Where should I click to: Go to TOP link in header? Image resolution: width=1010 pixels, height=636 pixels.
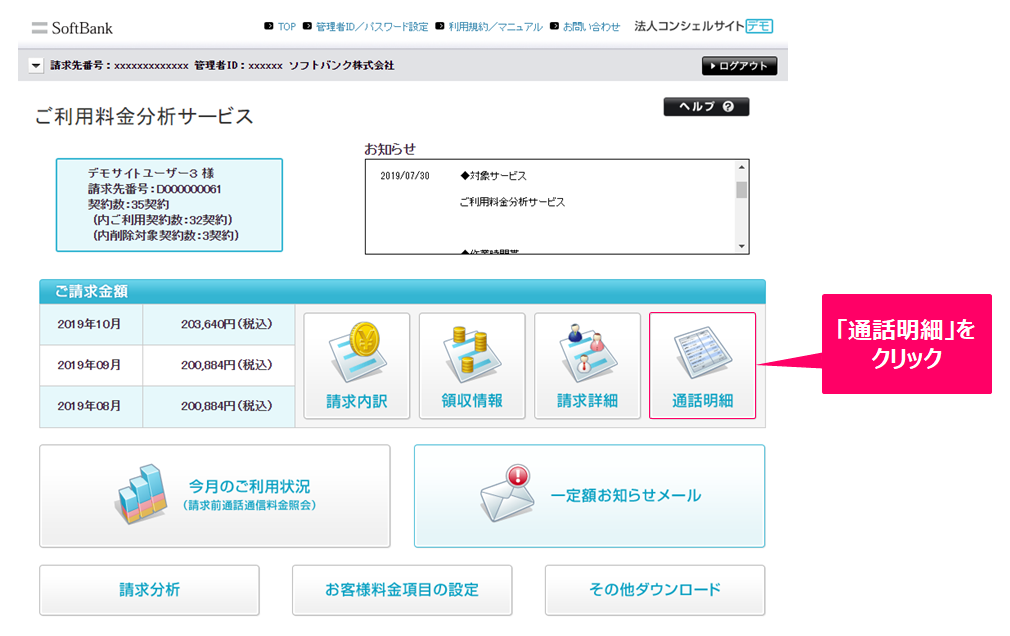tap(287, 26)
